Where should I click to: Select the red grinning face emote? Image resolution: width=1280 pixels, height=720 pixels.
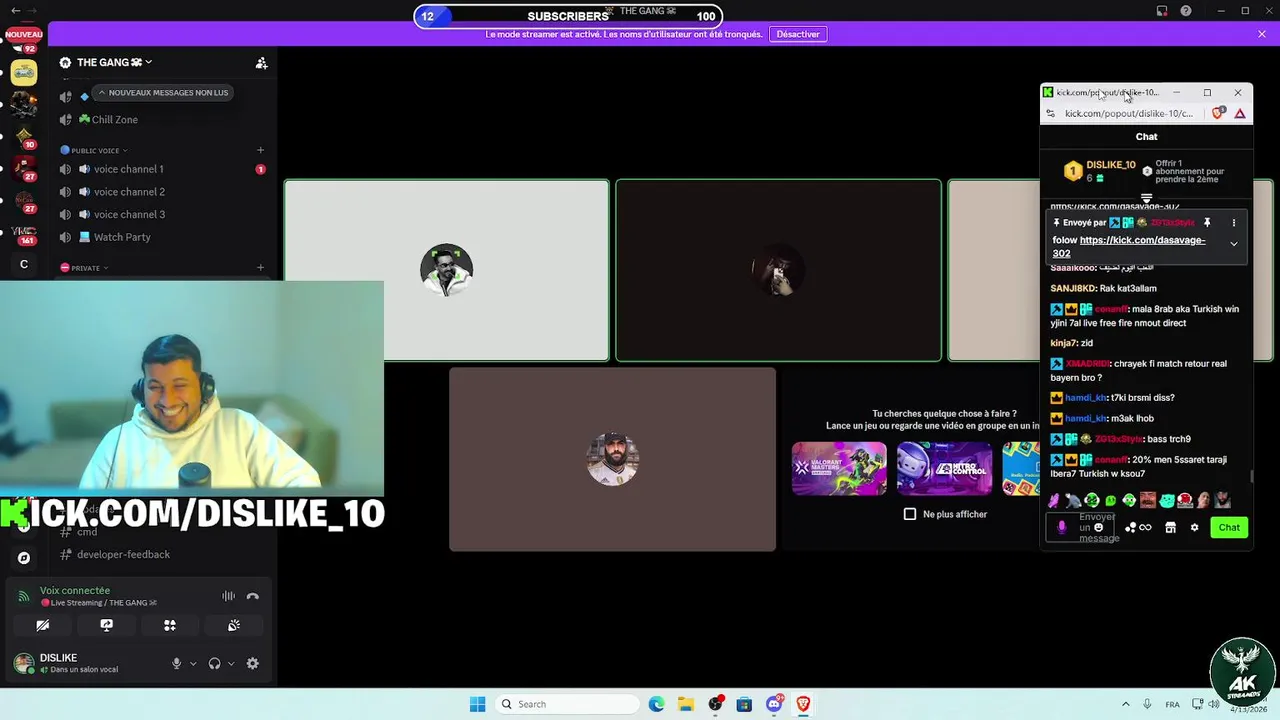click(x=1185, y=500)
